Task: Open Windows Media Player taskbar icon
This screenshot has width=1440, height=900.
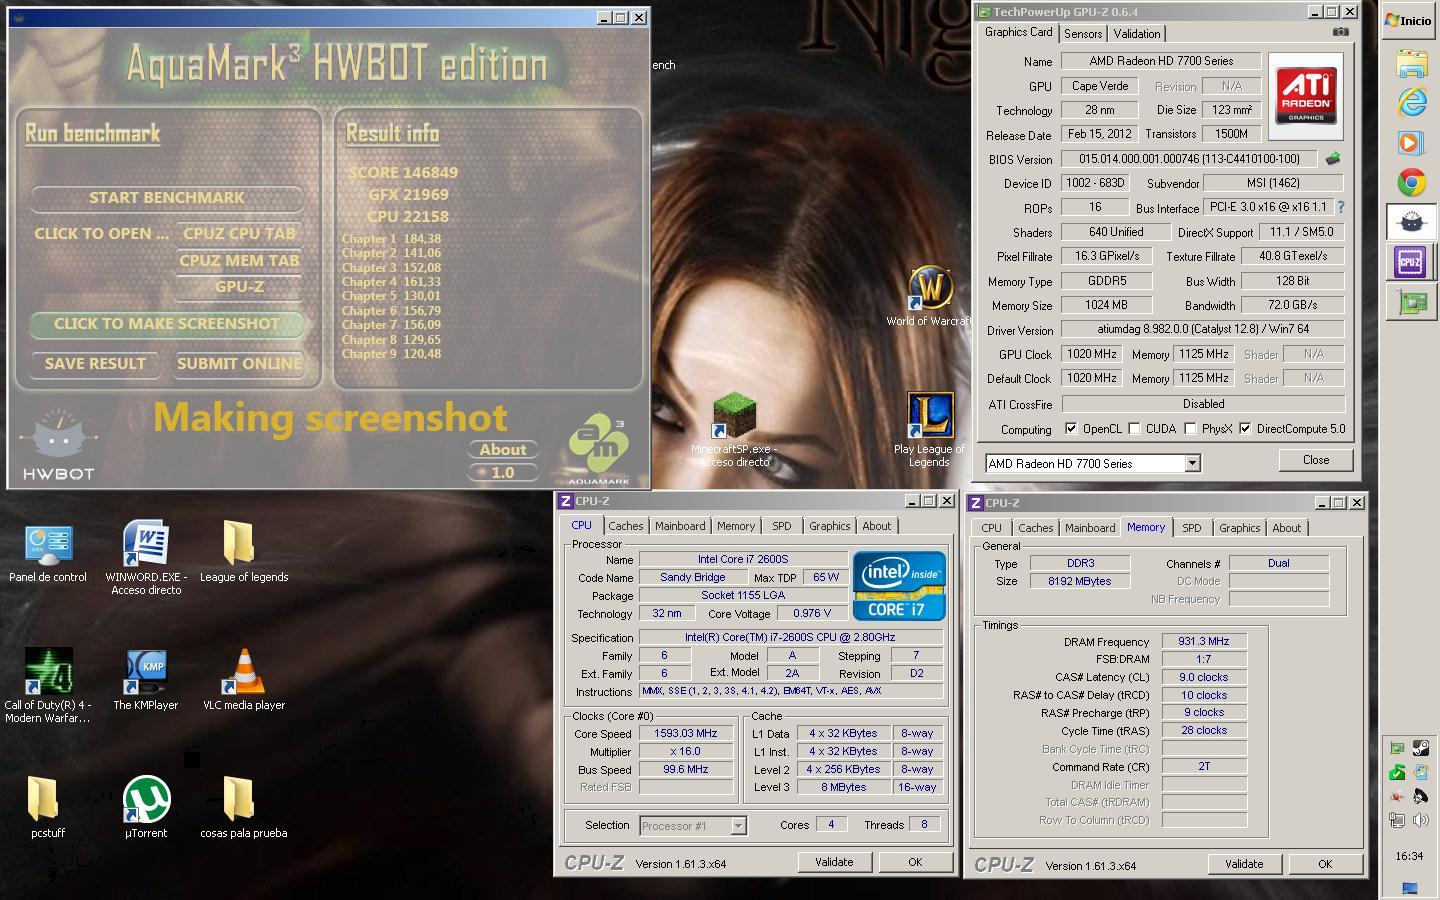Action: coord(1411,142)
